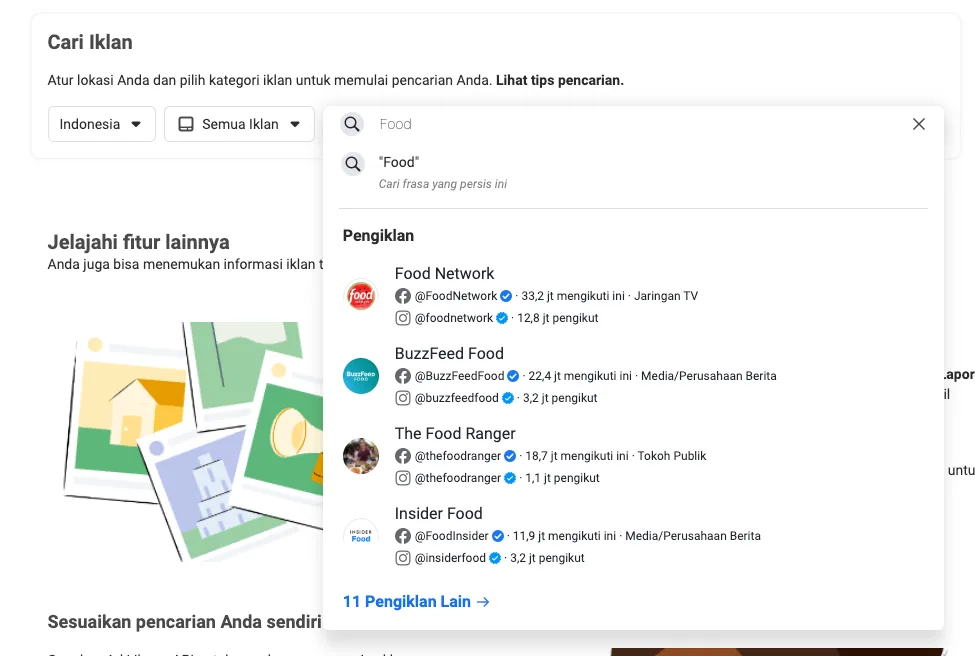This screenshot has width=975, height=656.
Task: Click the Food Network circular logo
Action: [x=360, y=295]
